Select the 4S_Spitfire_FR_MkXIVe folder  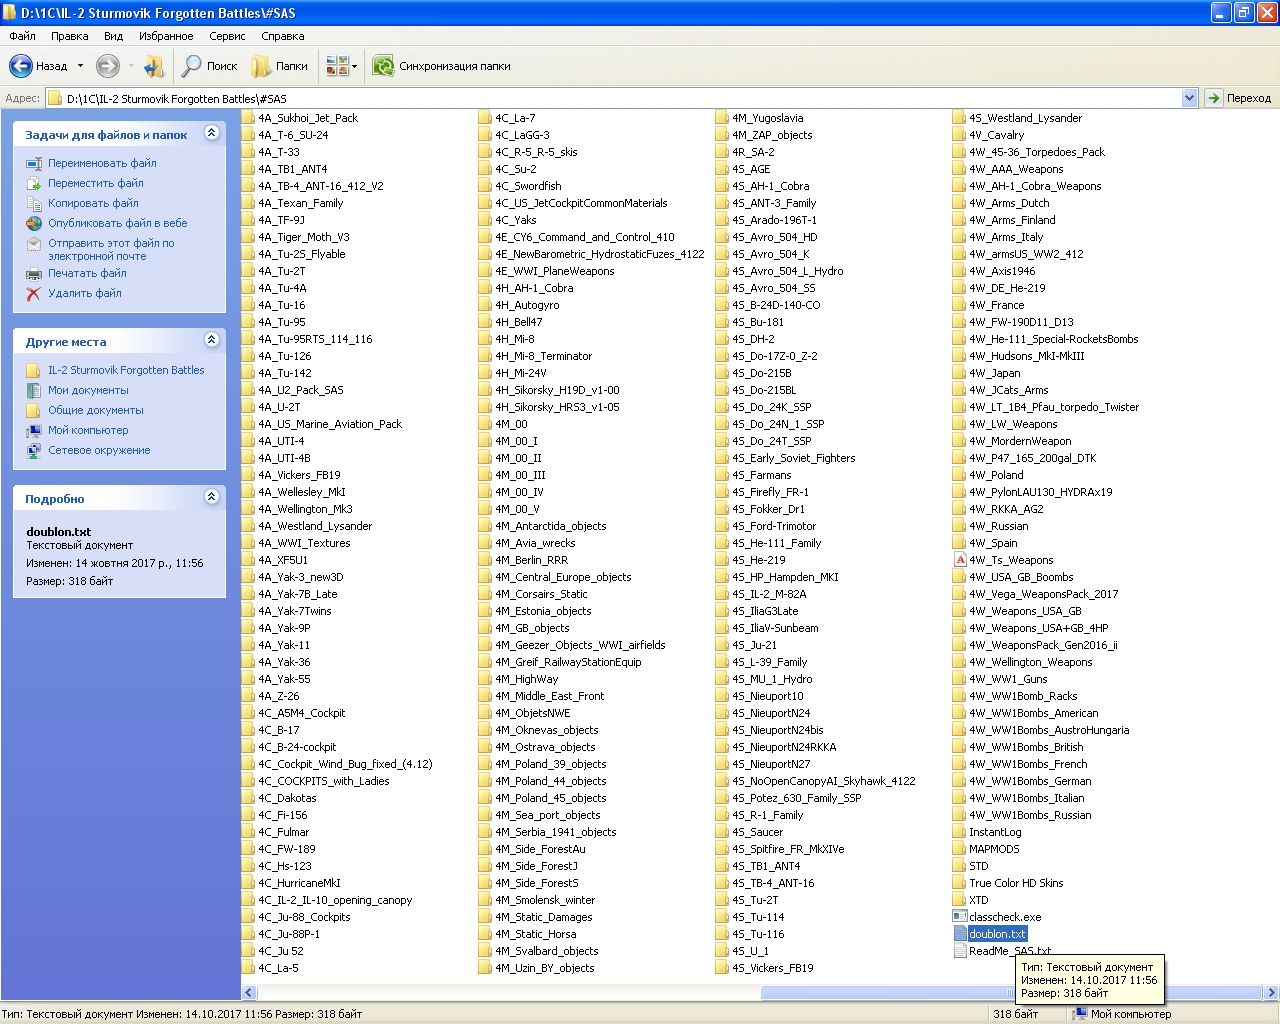pos(780,849)
